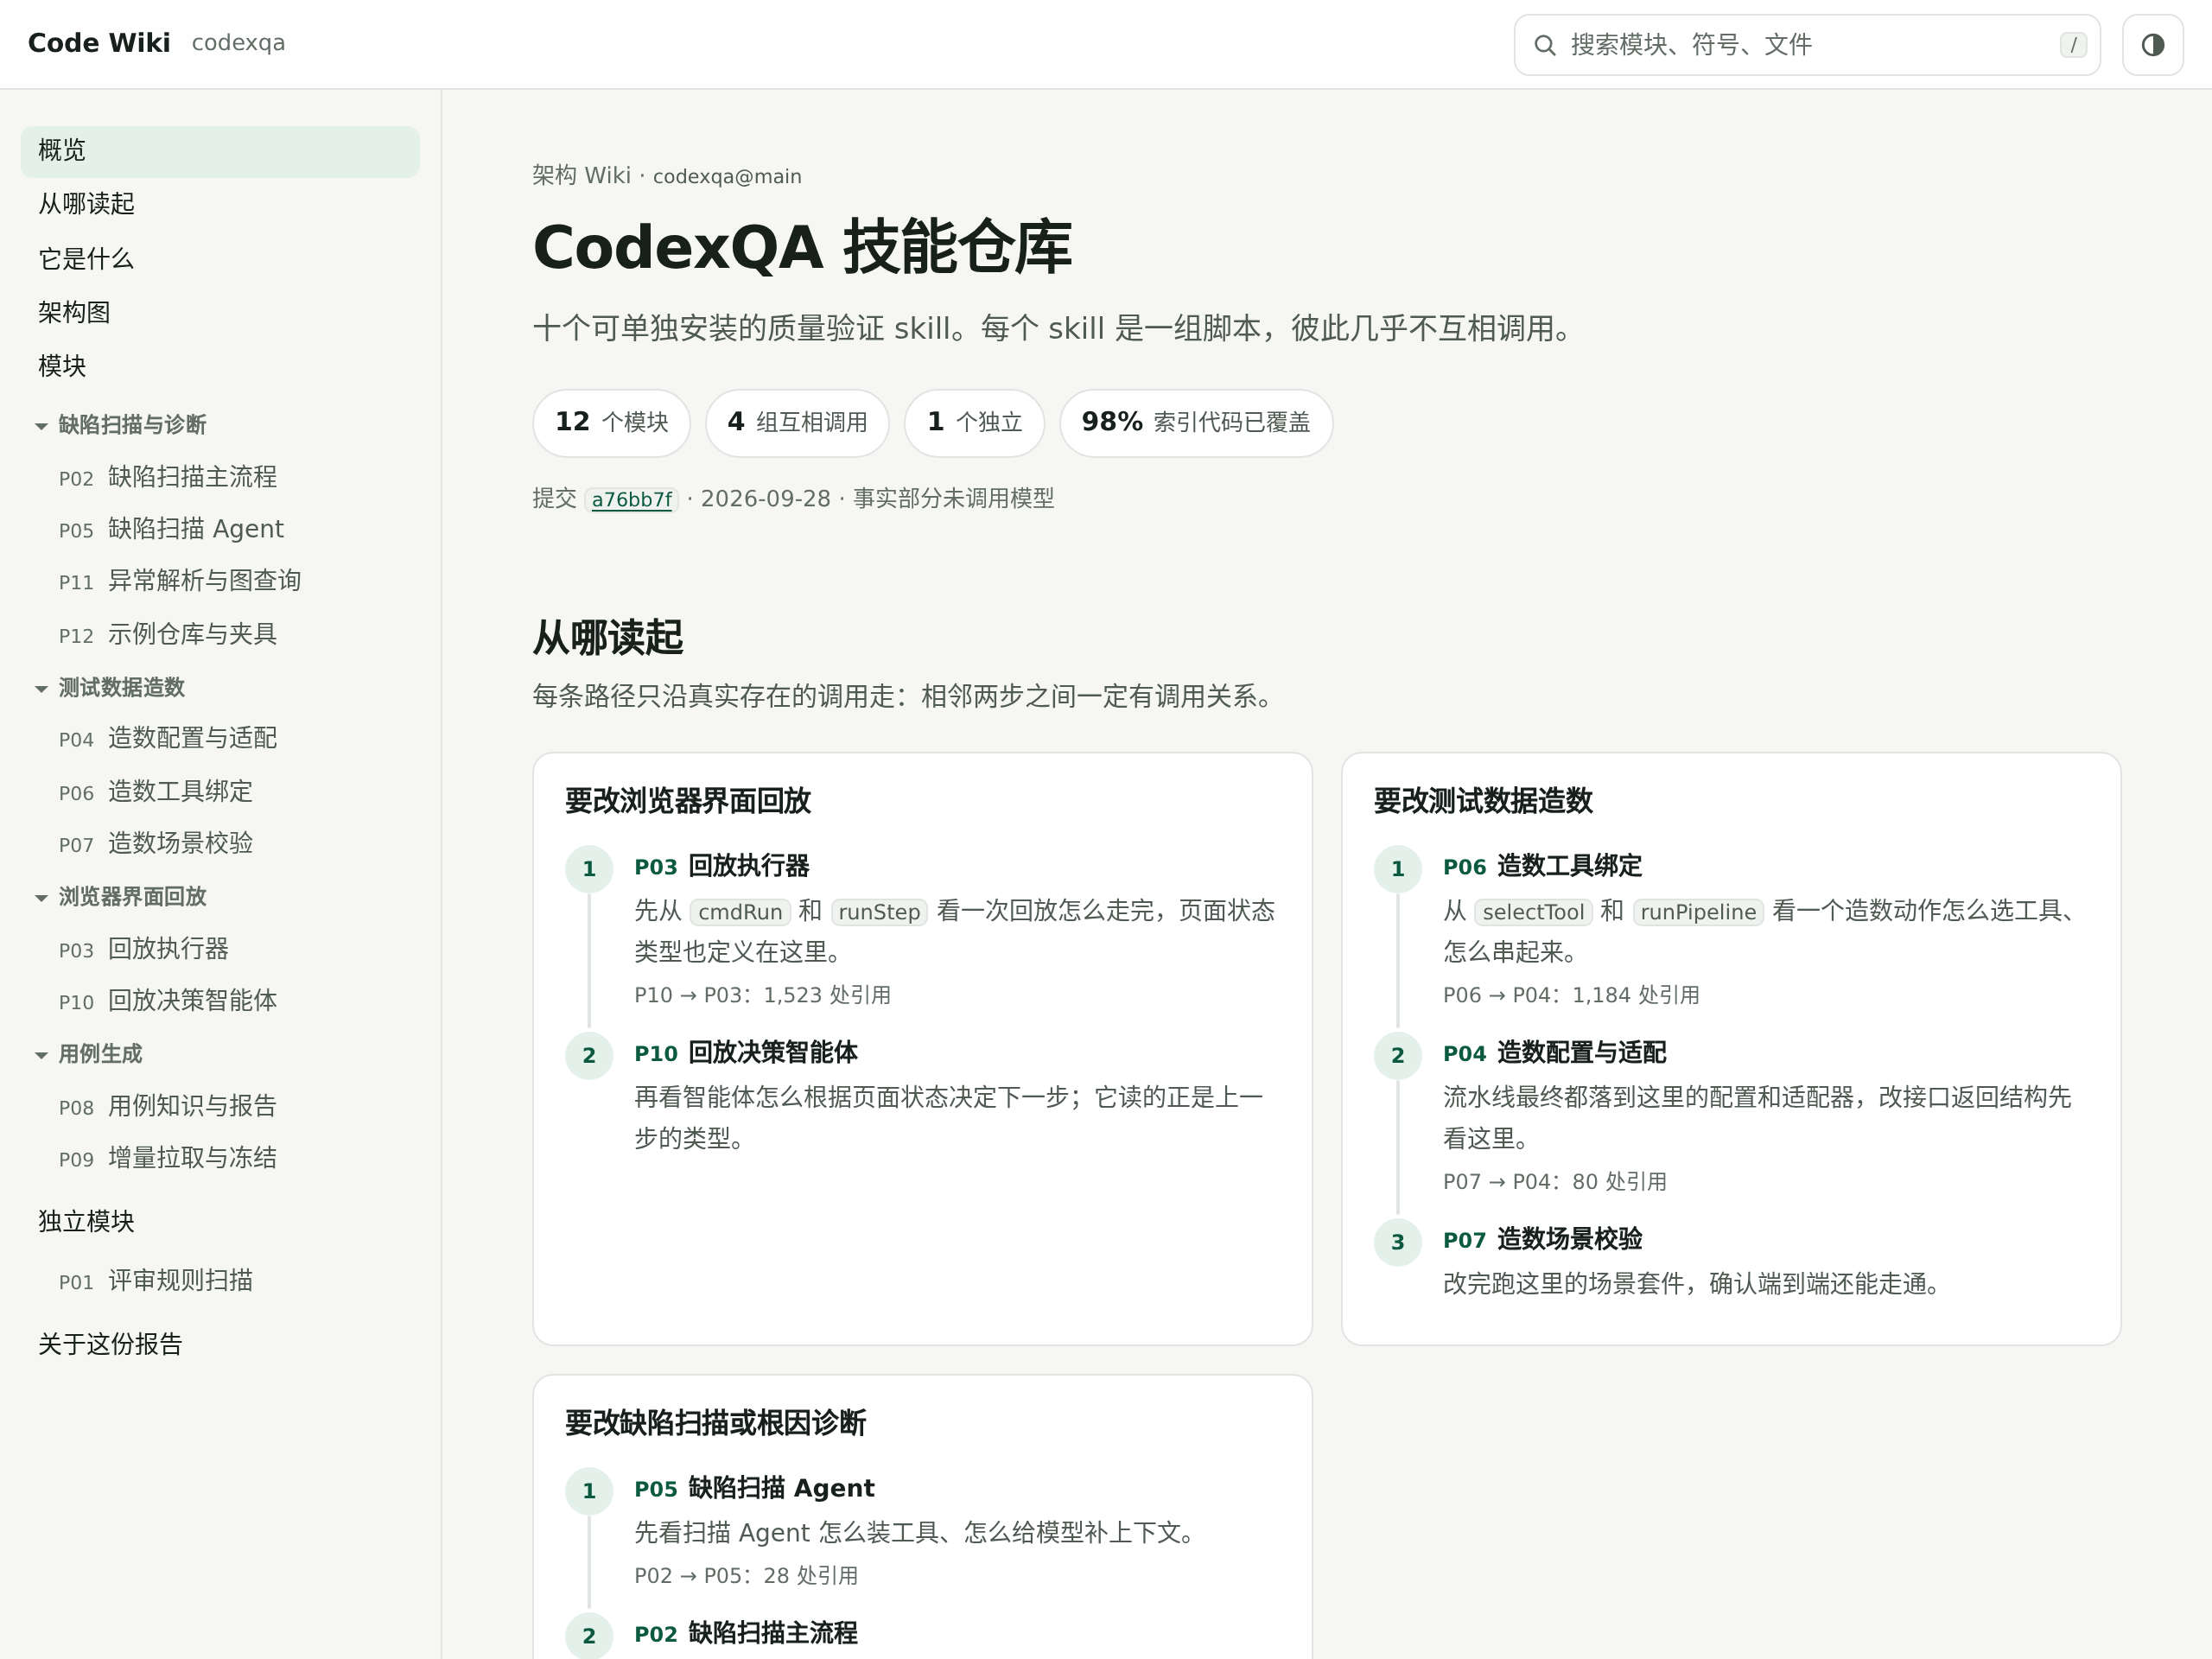The width and height of the screenshot is (2212, 1659).
Task: Select 概览 in the sidebar
Action: point(220,151)
